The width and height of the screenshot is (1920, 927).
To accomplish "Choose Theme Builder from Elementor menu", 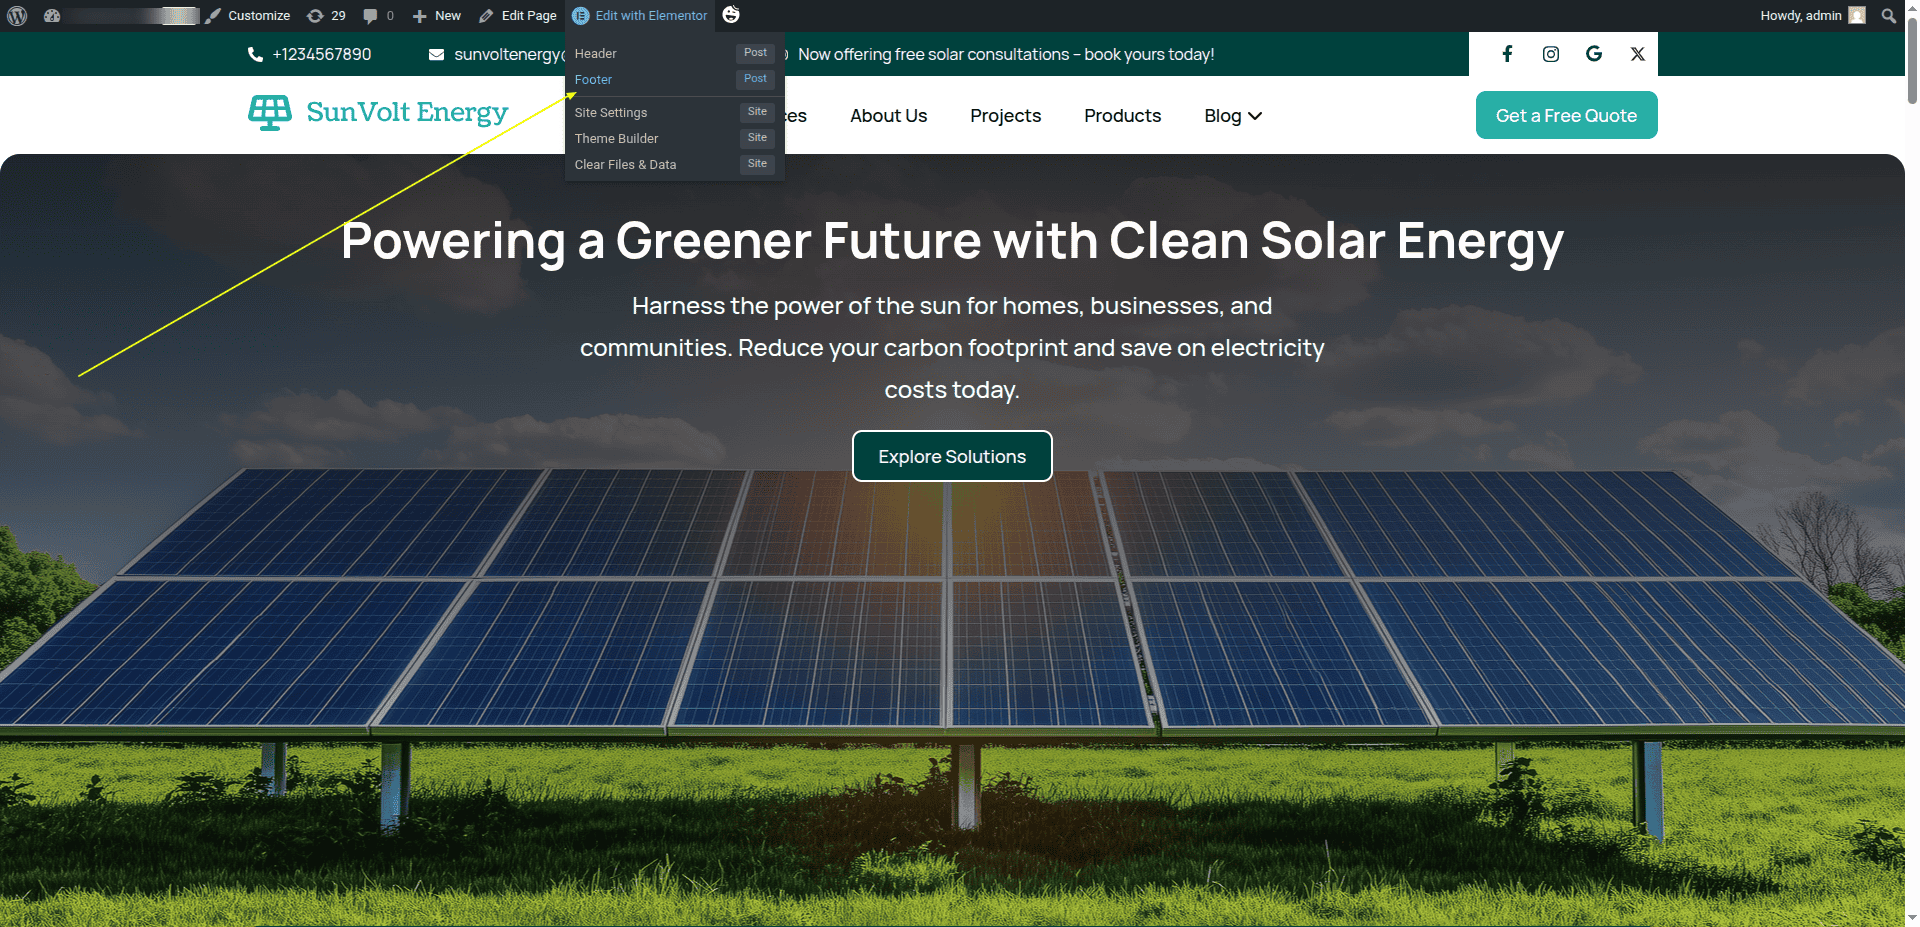I will pos(616,139).
